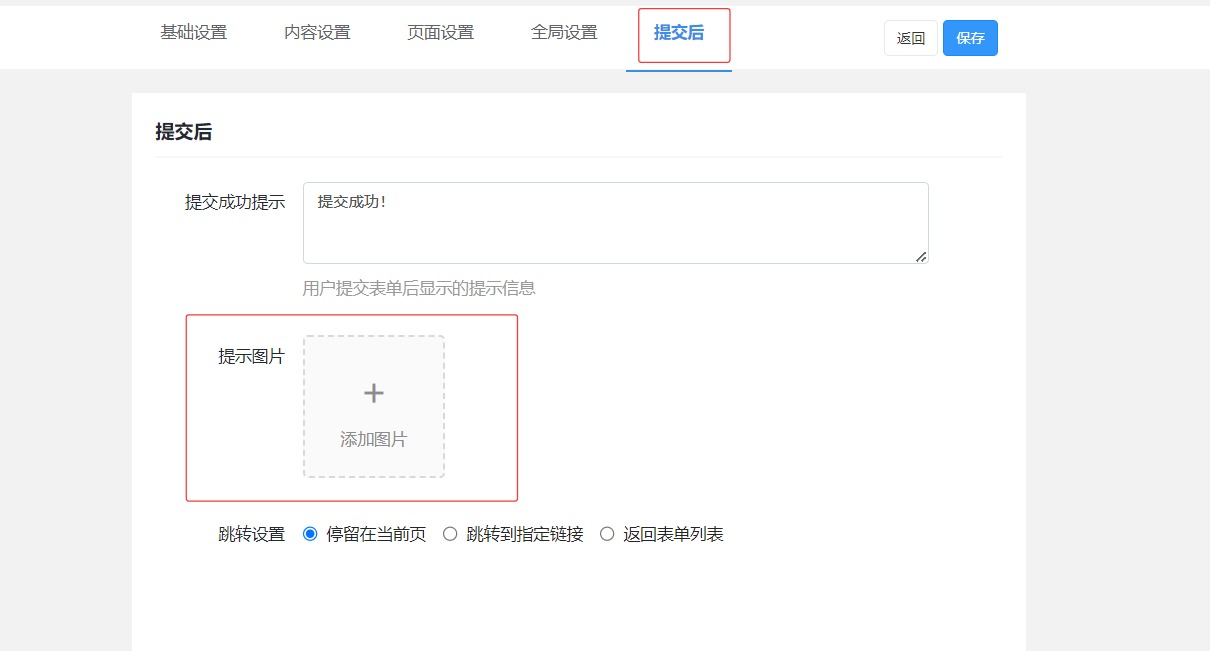Click the 提交成功提示 field label
The height and width of the screenshot is (651, 1210).
pos(235,202)
